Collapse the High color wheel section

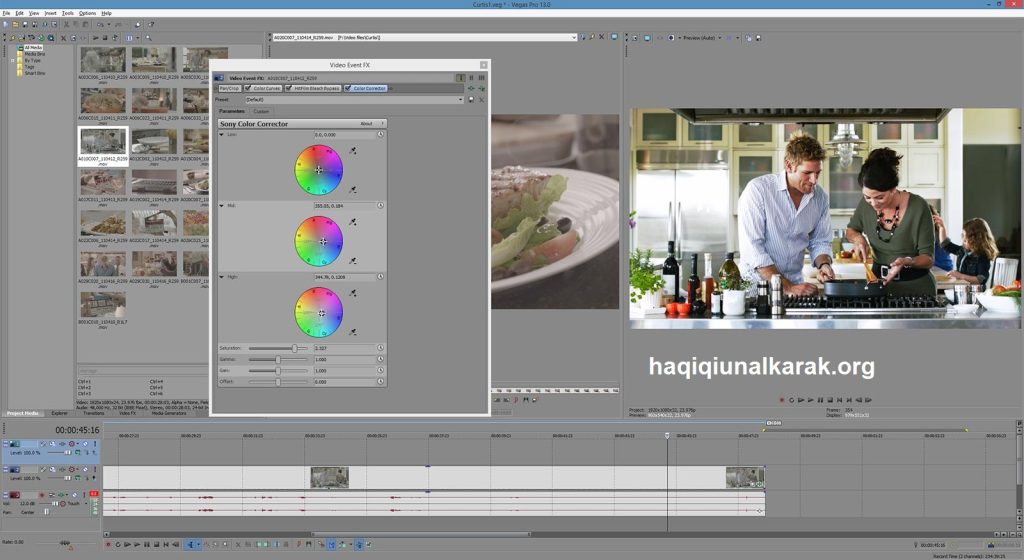click(x=221, y=277)
